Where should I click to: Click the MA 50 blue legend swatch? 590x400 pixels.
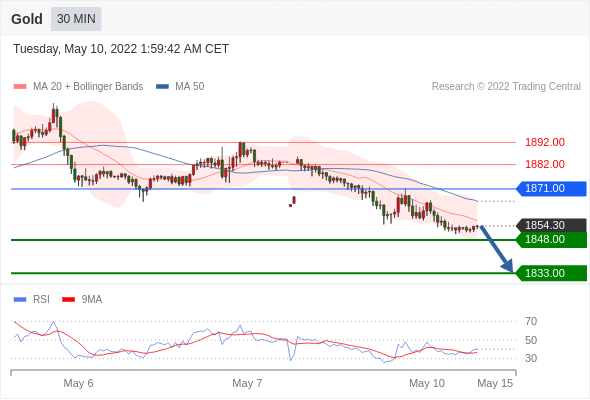tap(162, 87)
